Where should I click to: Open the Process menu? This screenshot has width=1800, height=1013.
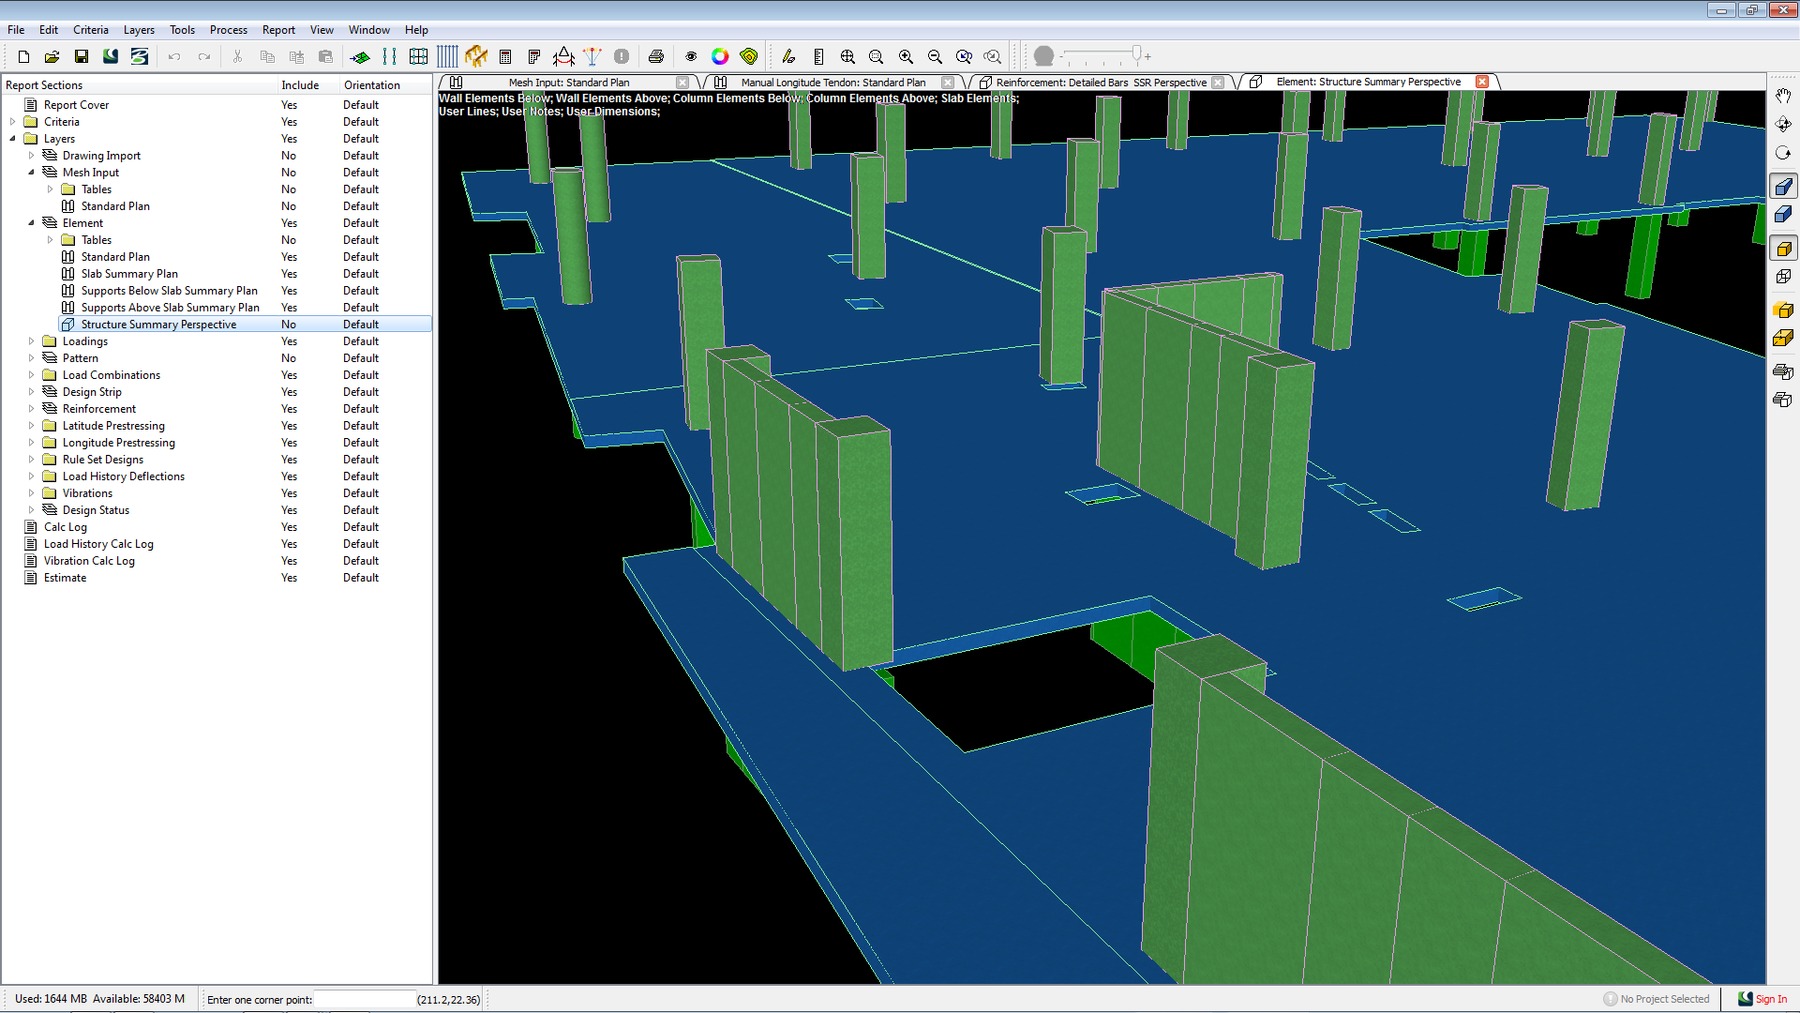(x=228, y=30)
